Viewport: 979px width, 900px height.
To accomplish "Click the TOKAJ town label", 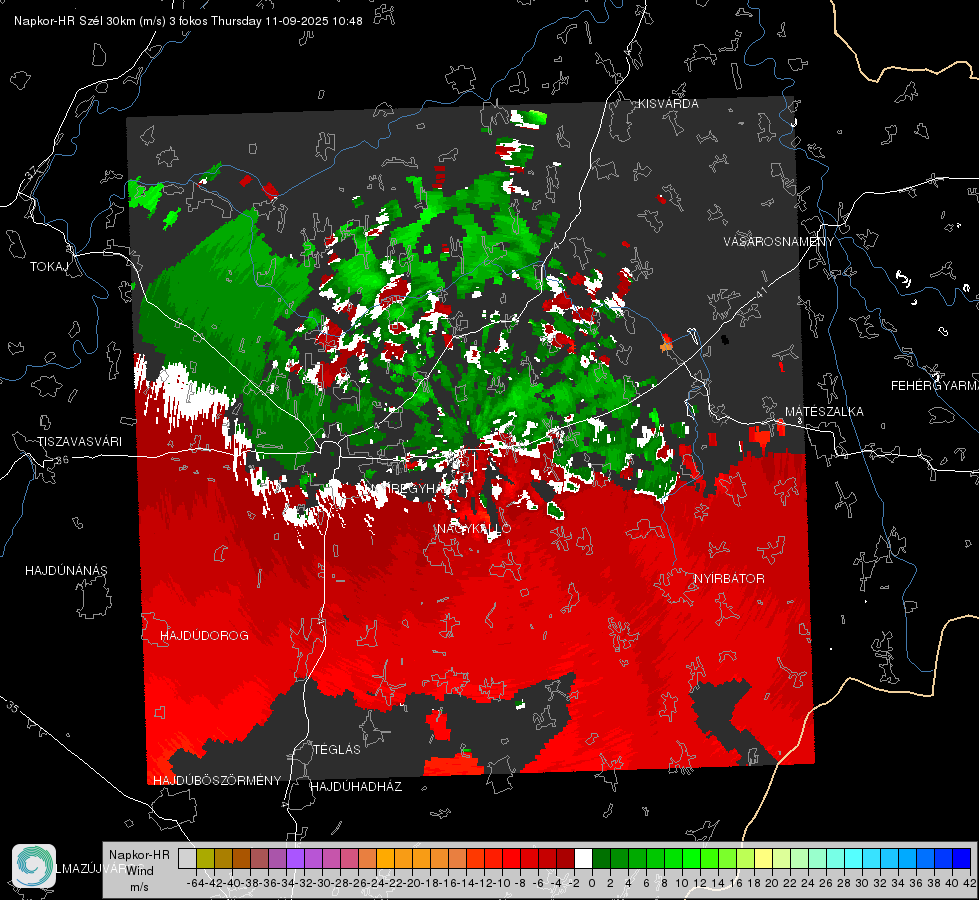I will pyautogui.click(x=49, y=267).
